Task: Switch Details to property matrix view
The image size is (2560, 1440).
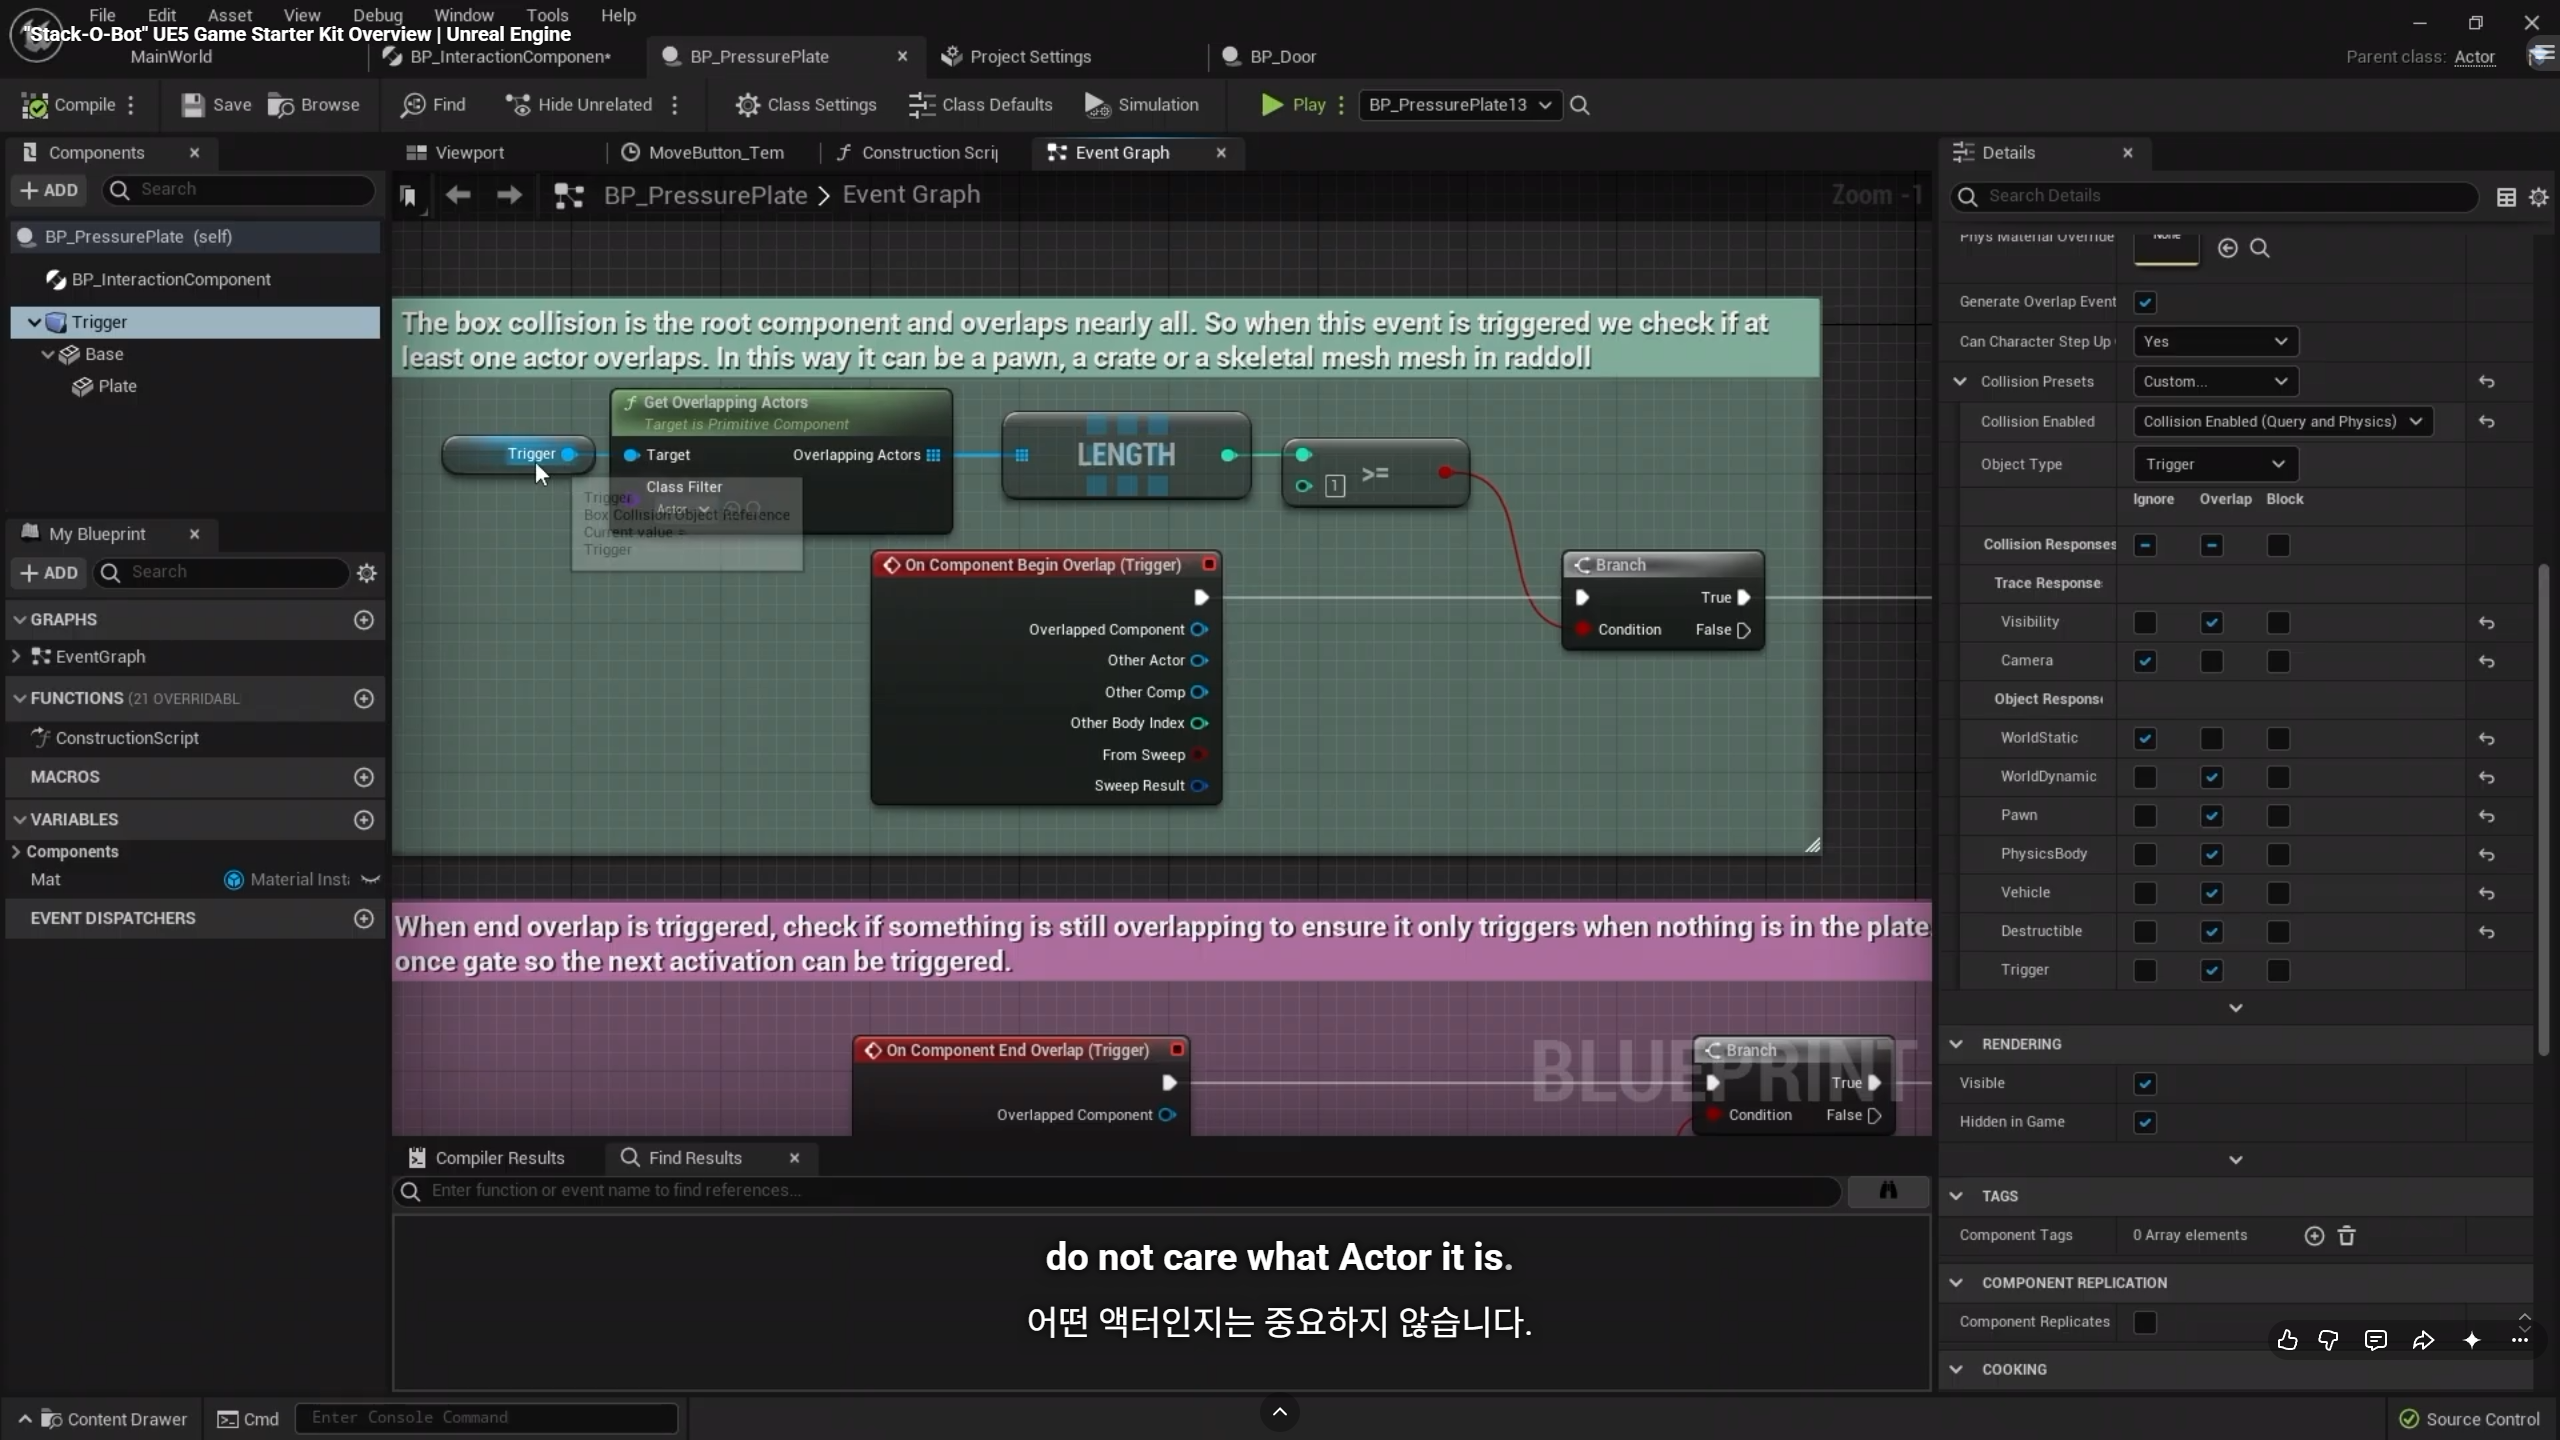Action: click(x=2507, y=197)
